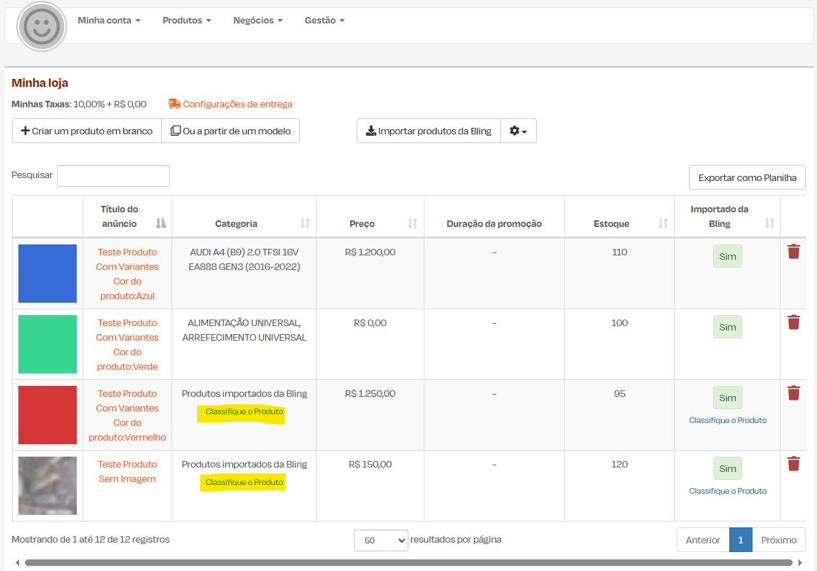Sort by Título do anúncio column icon
Screen dimensions: 817x571
(161, 223)
